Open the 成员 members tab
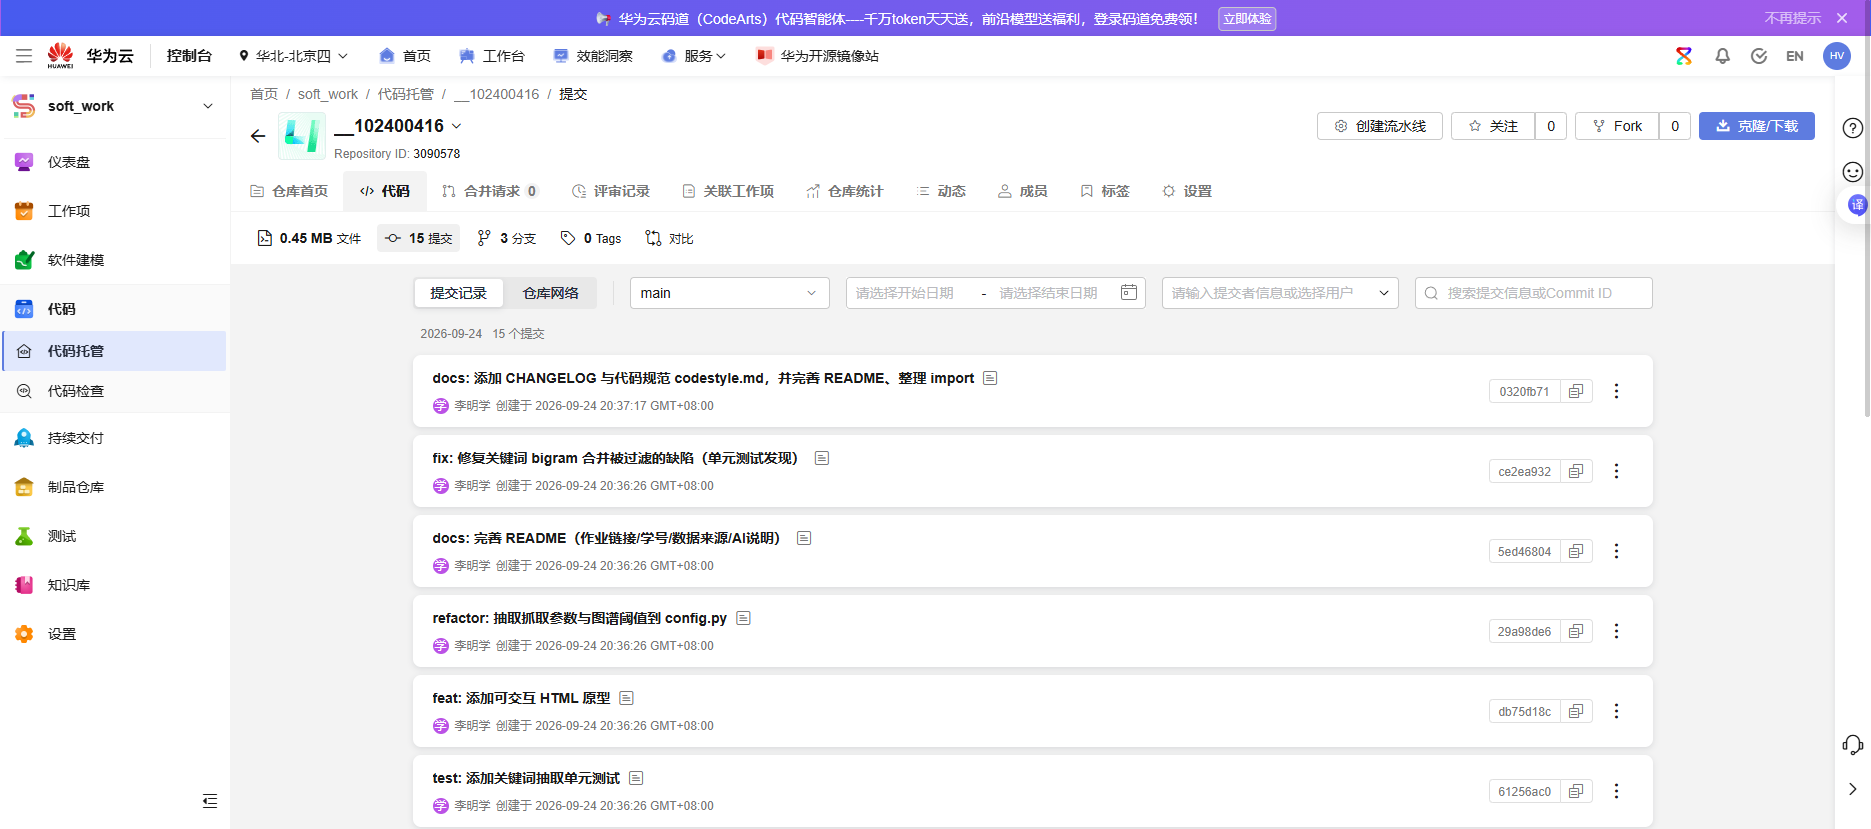The height and width of the screenshot is (829, 1871). tap(1022, 191)
